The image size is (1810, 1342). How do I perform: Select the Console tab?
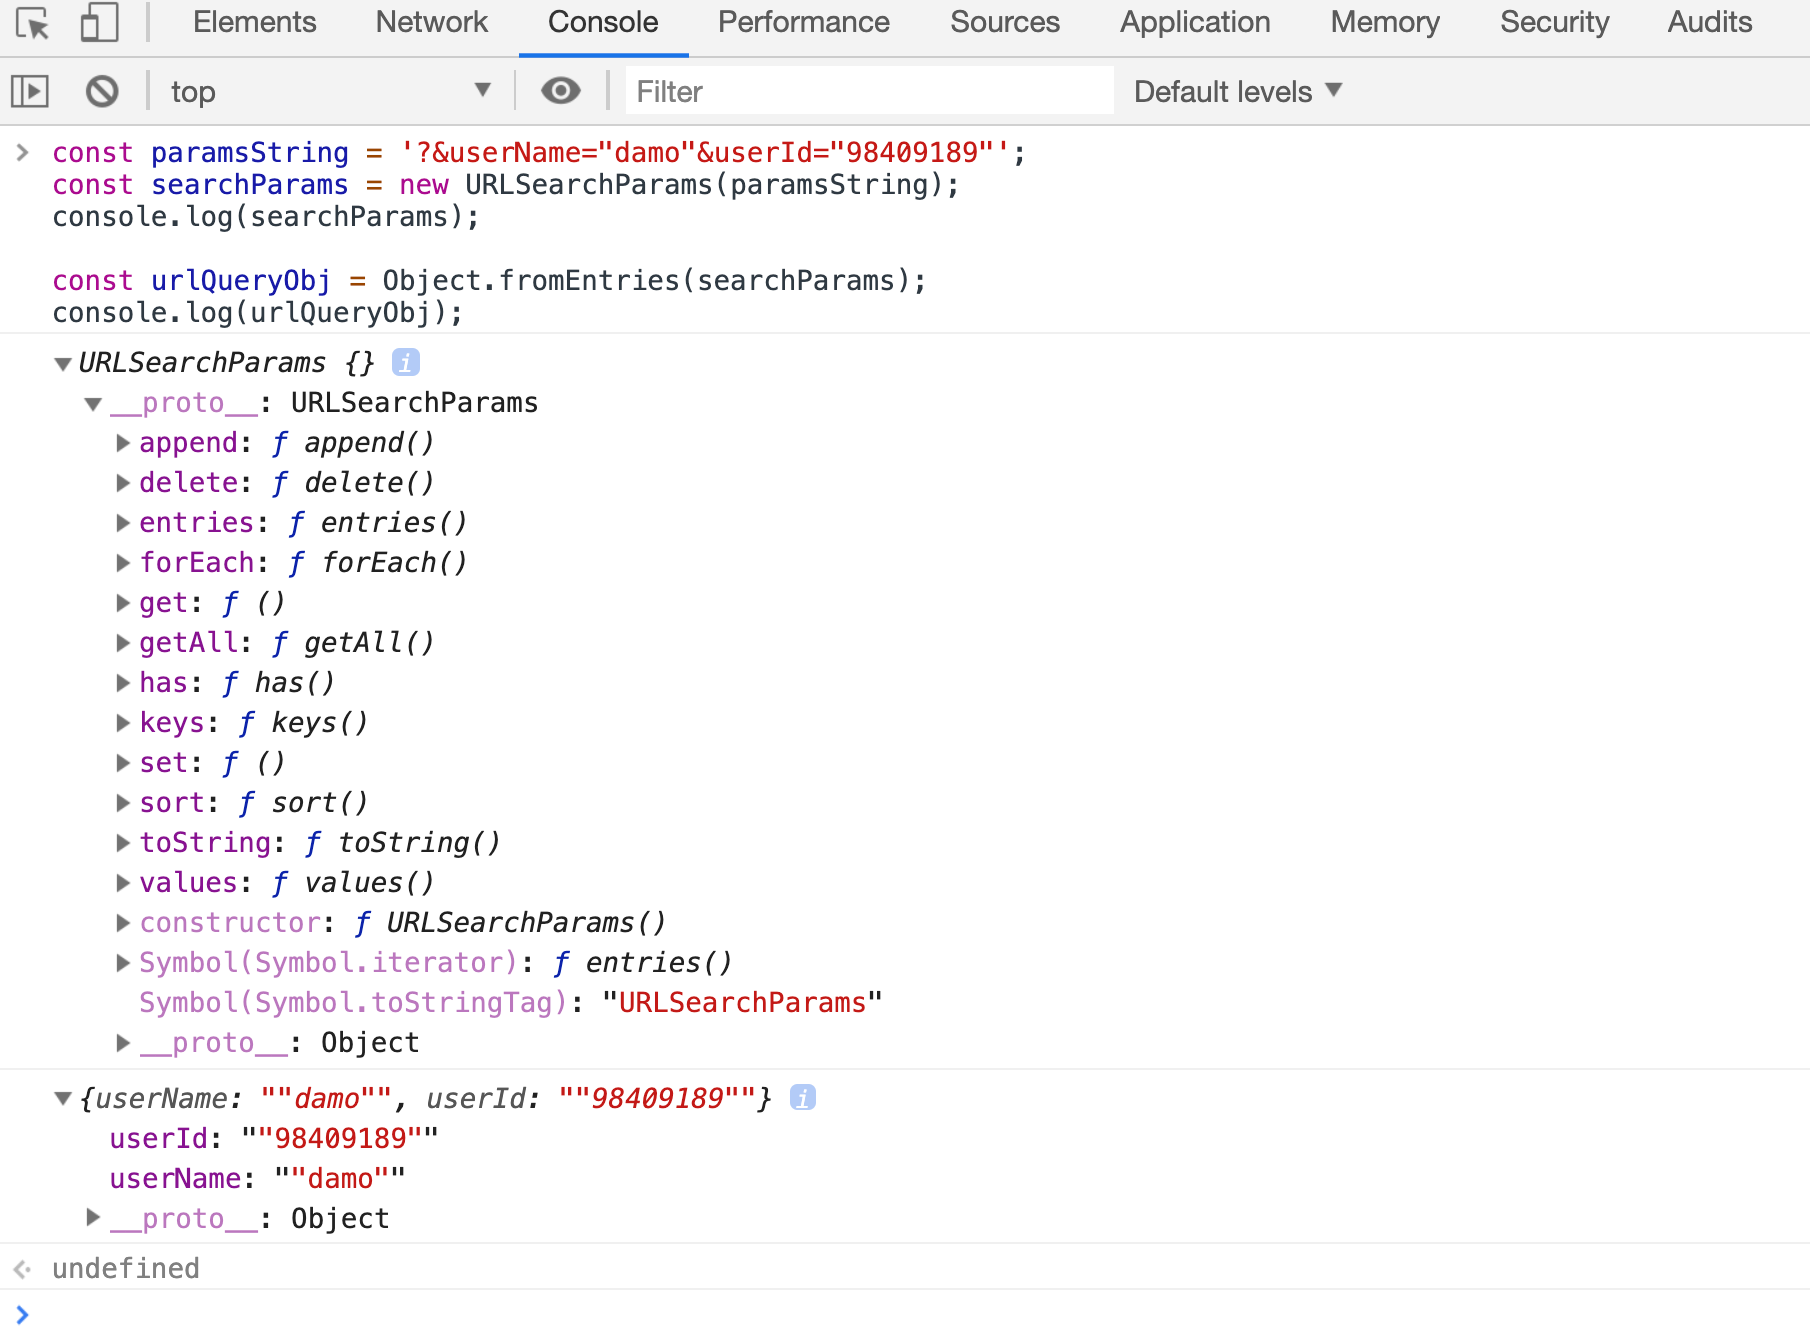click(603, 22)
